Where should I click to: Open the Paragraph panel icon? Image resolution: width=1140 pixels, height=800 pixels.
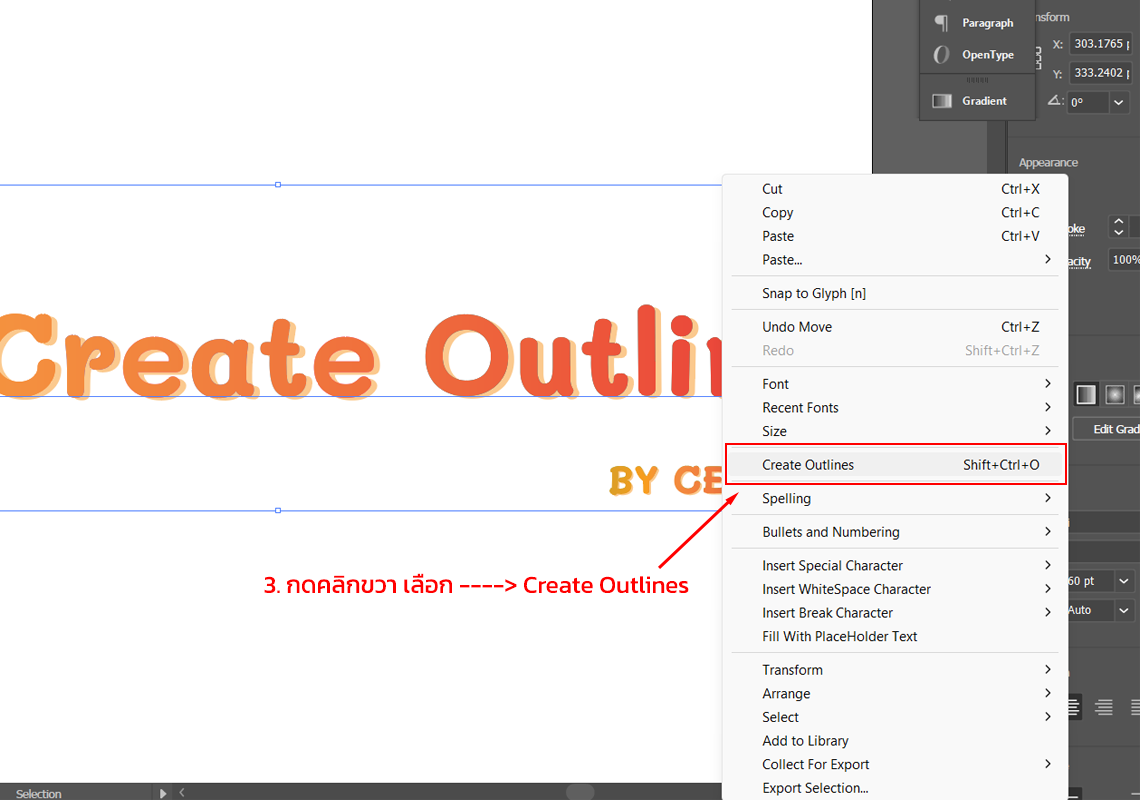pos(941,23)
